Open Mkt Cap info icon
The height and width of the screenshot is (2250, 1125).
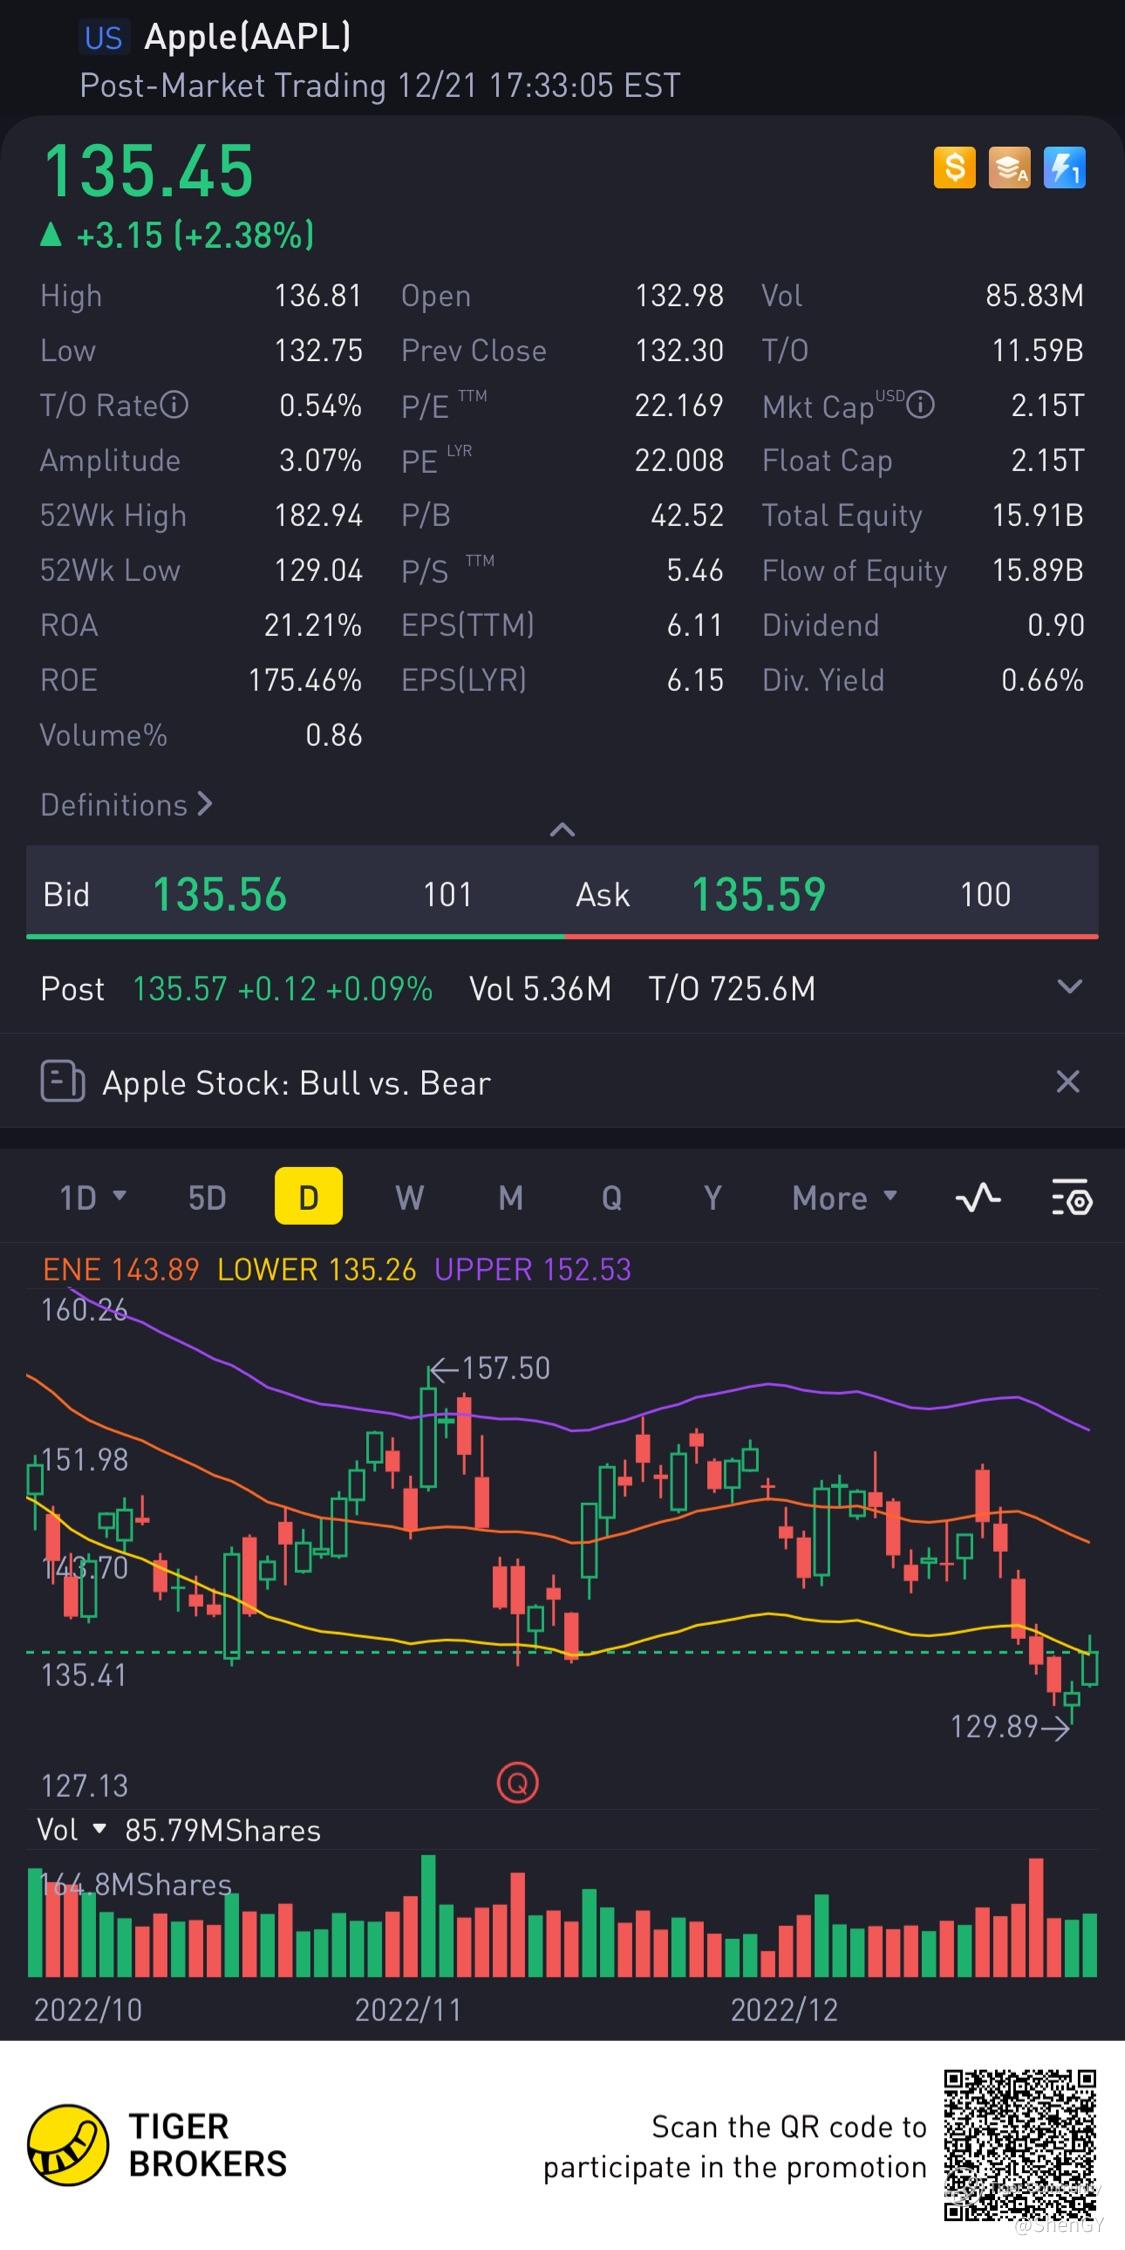point(920,405)
